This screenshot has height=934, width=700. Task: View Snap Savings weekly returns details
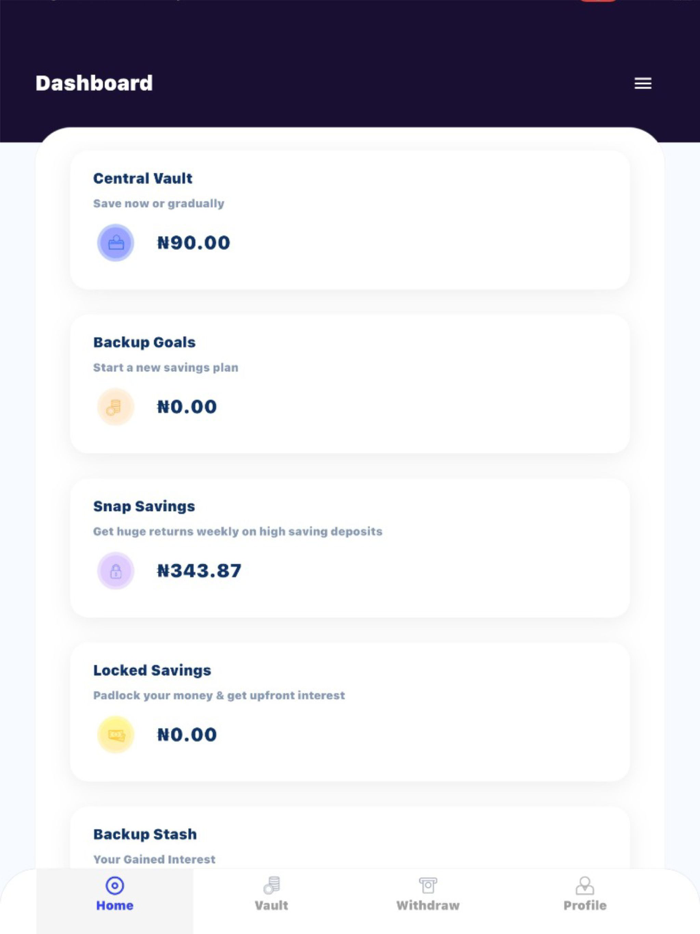coord(350,548)
